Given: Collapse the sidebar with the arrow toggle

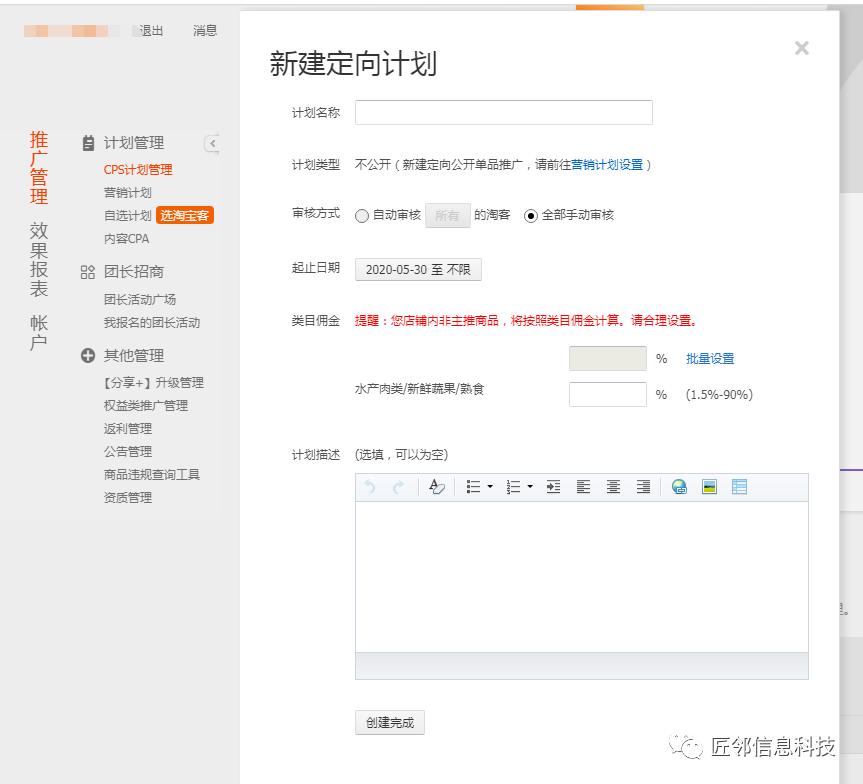Looking at the screenshot, I should click(x=212, y=144).
